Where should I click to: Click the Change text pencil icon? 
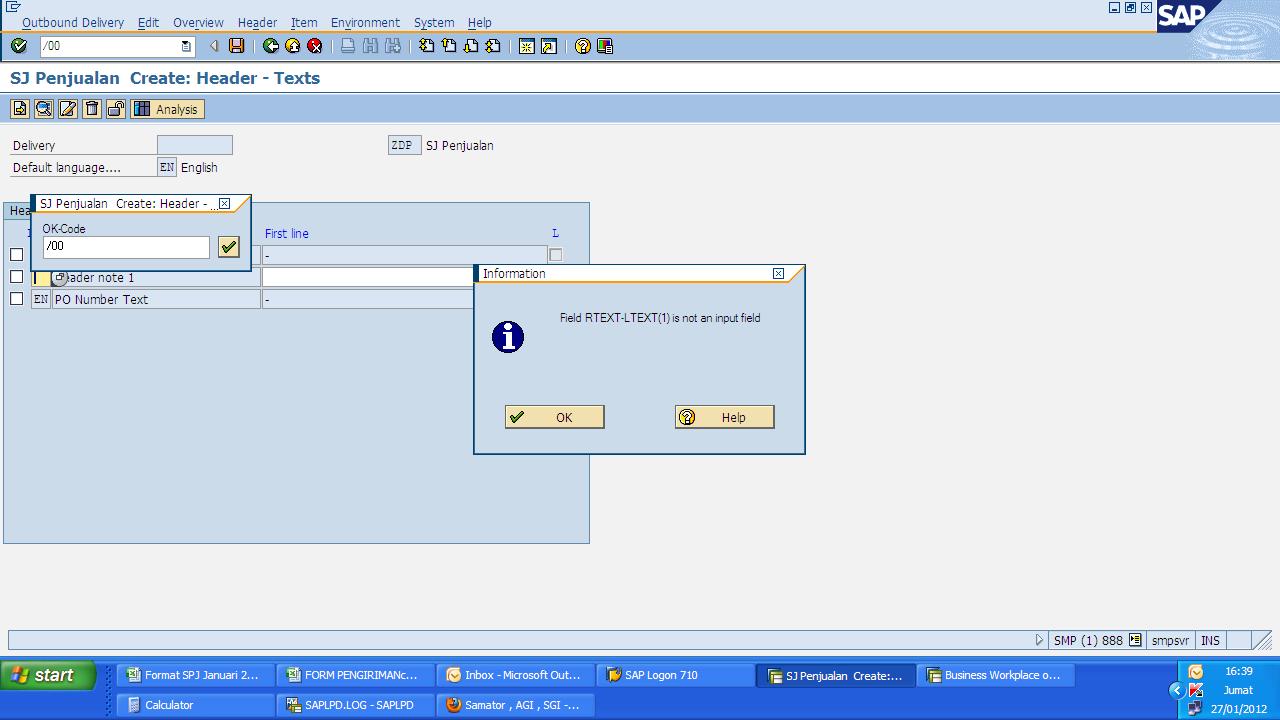[68, 109]
